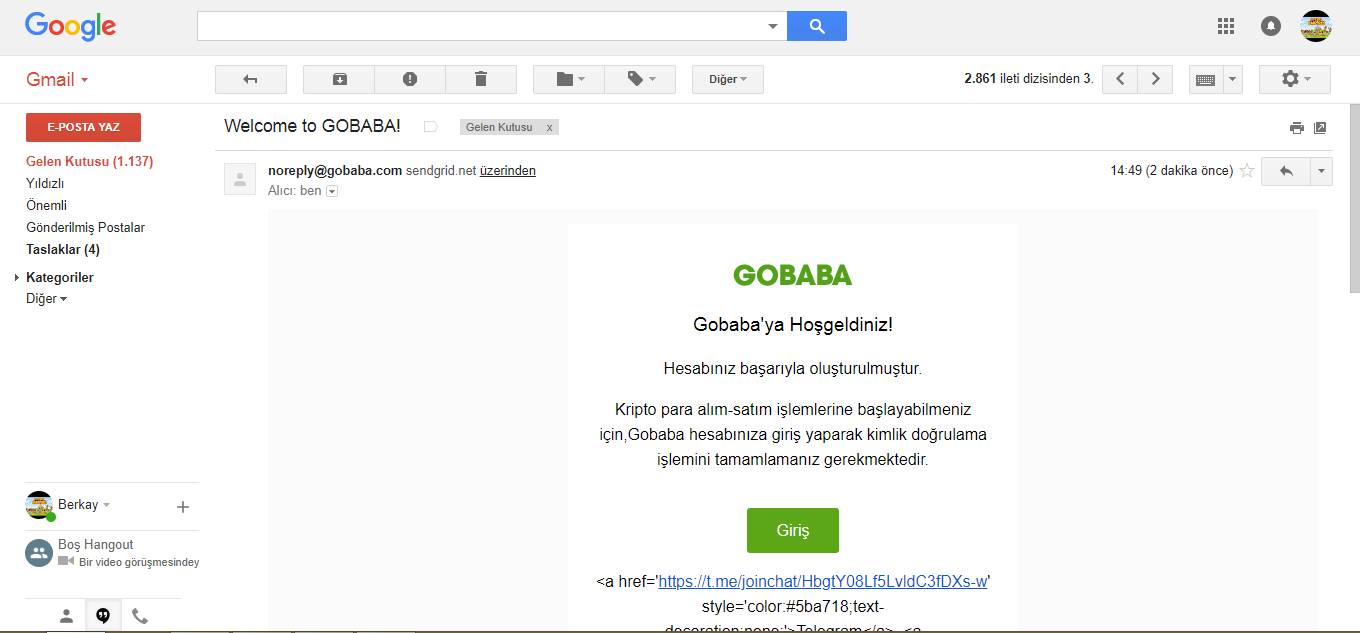Click the blue search button
This screenshot has width=1360, height=633.
(817, 26)
